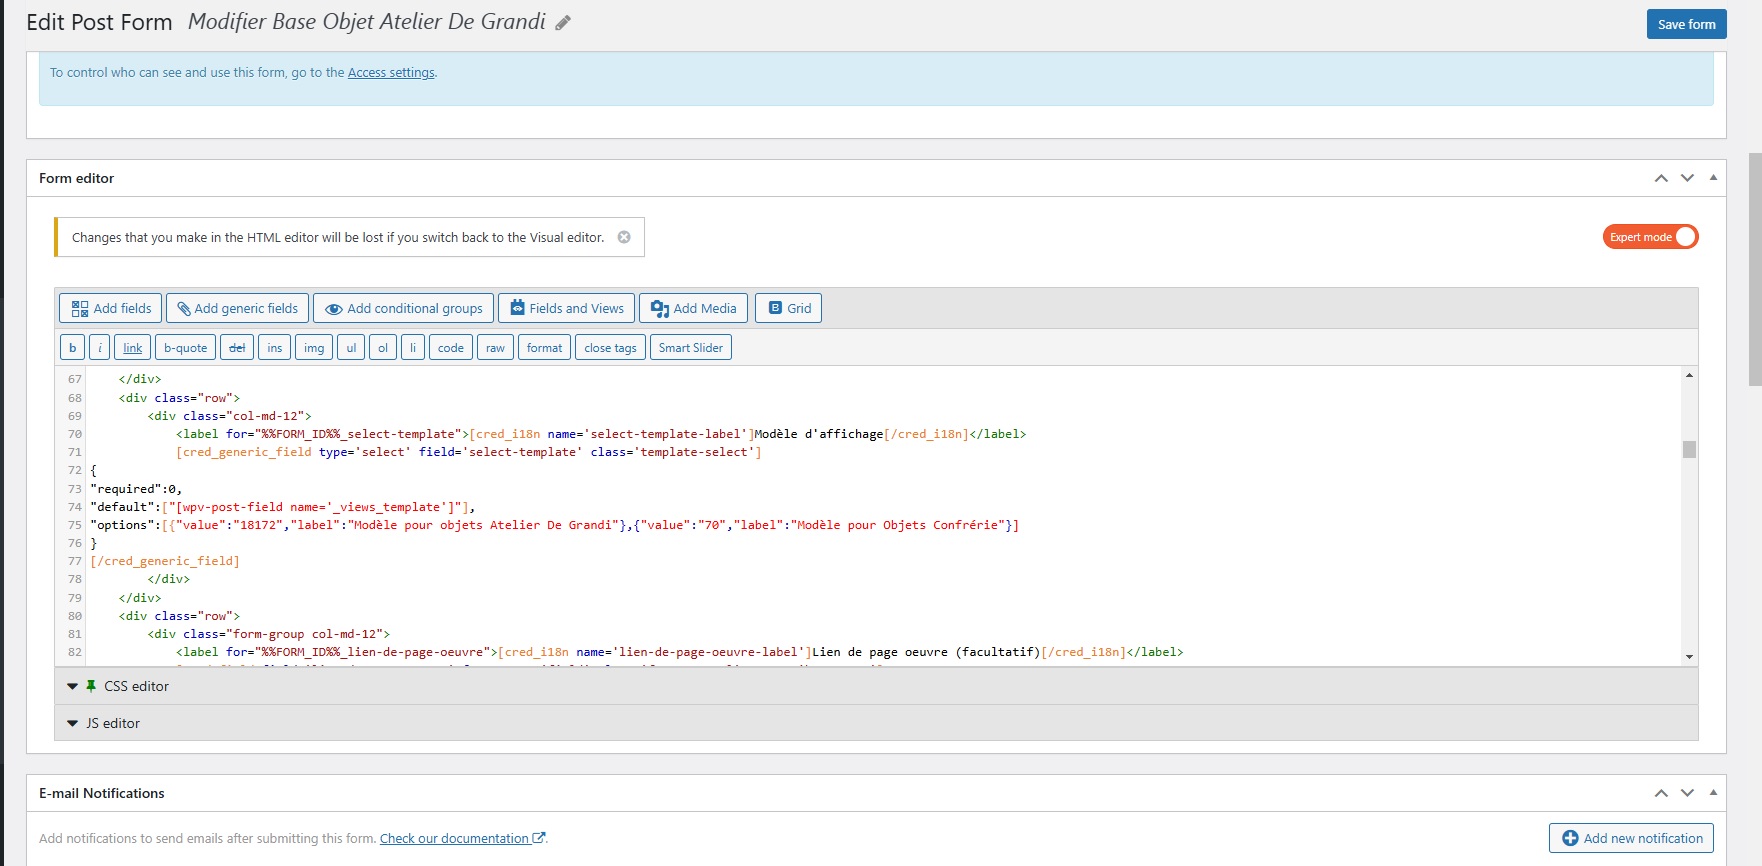Click code editor scroll down arrow
The image size is (1762, 866).
tap(1689, 657)
